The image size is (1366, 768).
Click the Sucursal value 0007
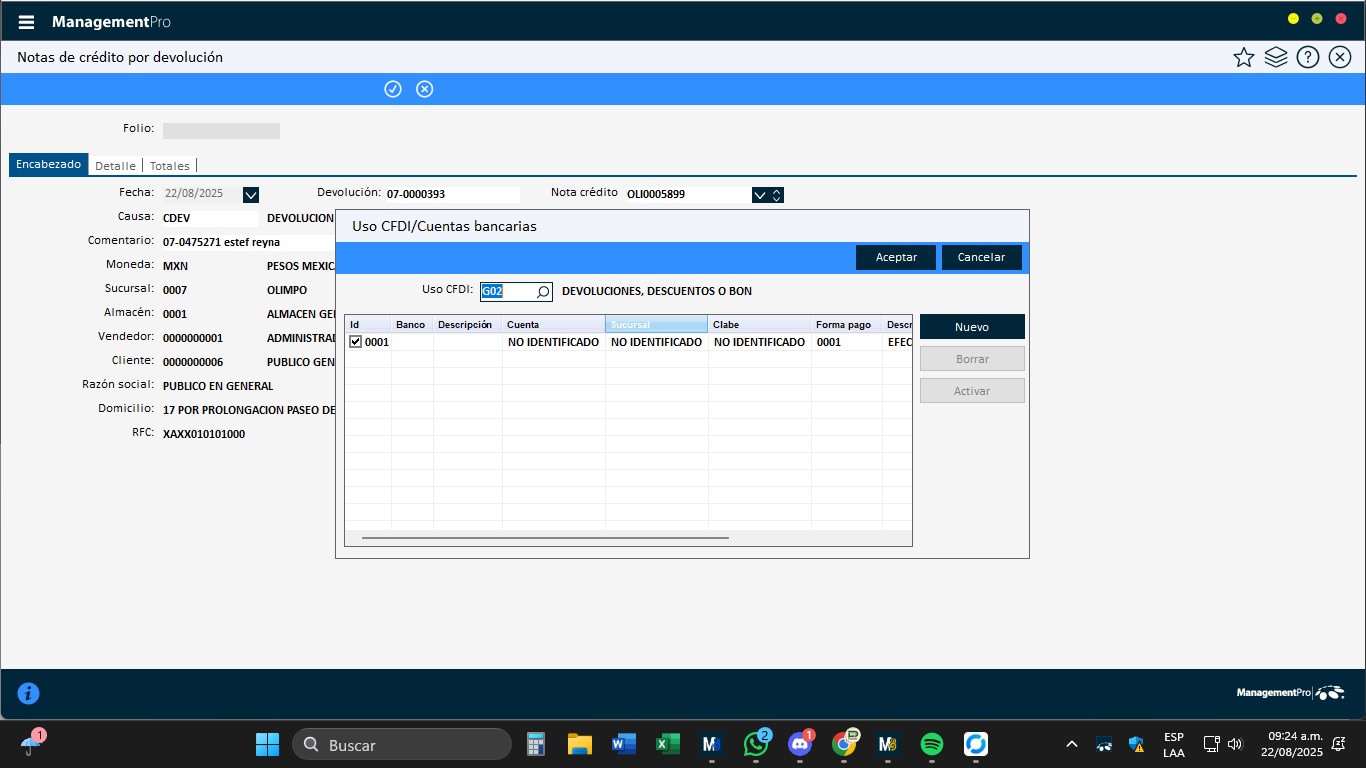[x=175, y=290]
